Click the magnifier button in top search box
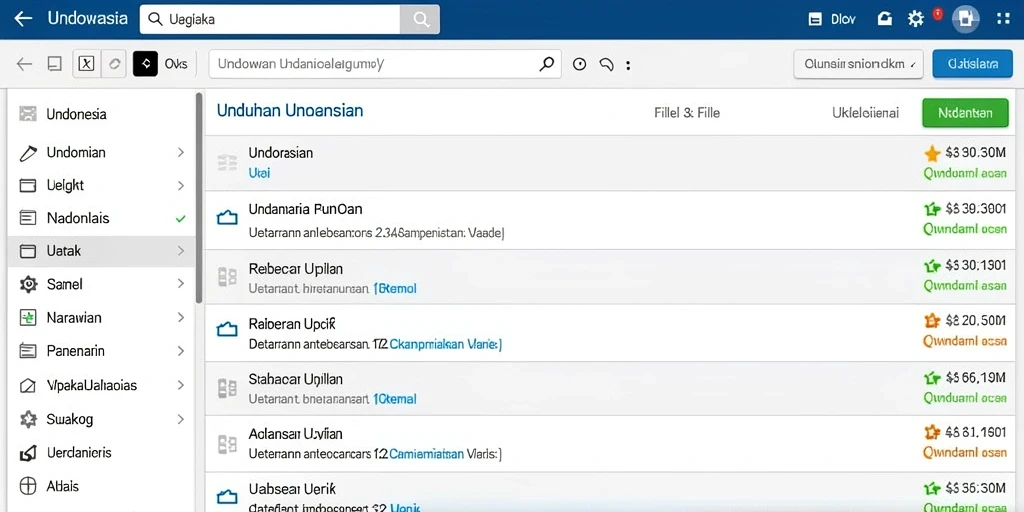The height and width of the screenshot is (512, 1024). pos(420,19)
